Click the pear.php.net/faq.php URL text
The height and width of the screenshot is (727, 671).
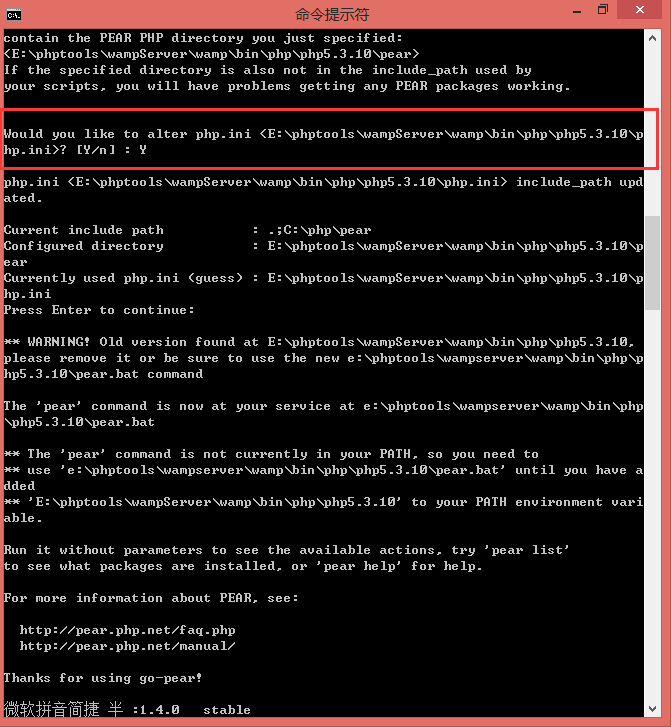(128, 630)
